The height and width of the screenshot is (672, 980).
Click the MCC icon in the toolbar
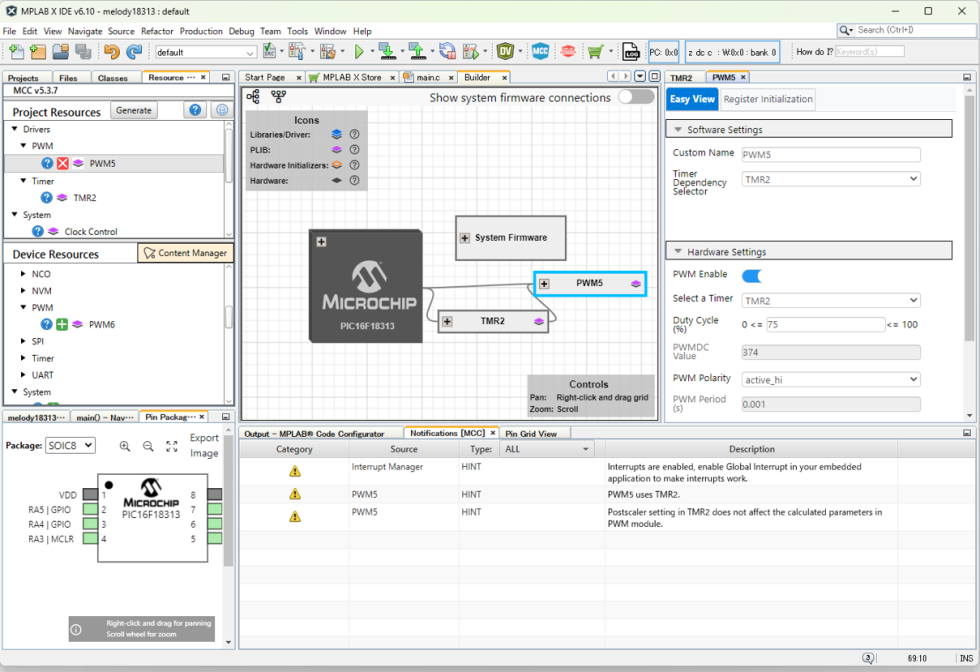click(x=540, y=51)
